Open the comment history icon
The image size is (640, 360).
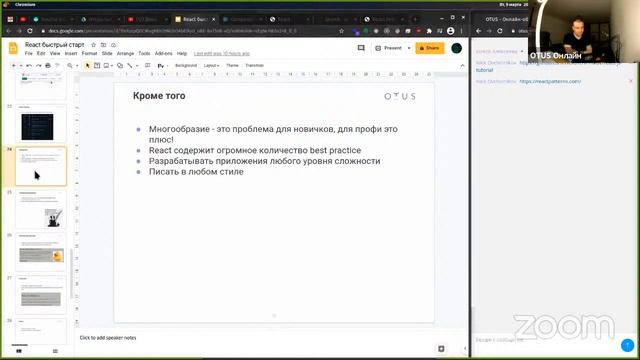tap(361, 48)
